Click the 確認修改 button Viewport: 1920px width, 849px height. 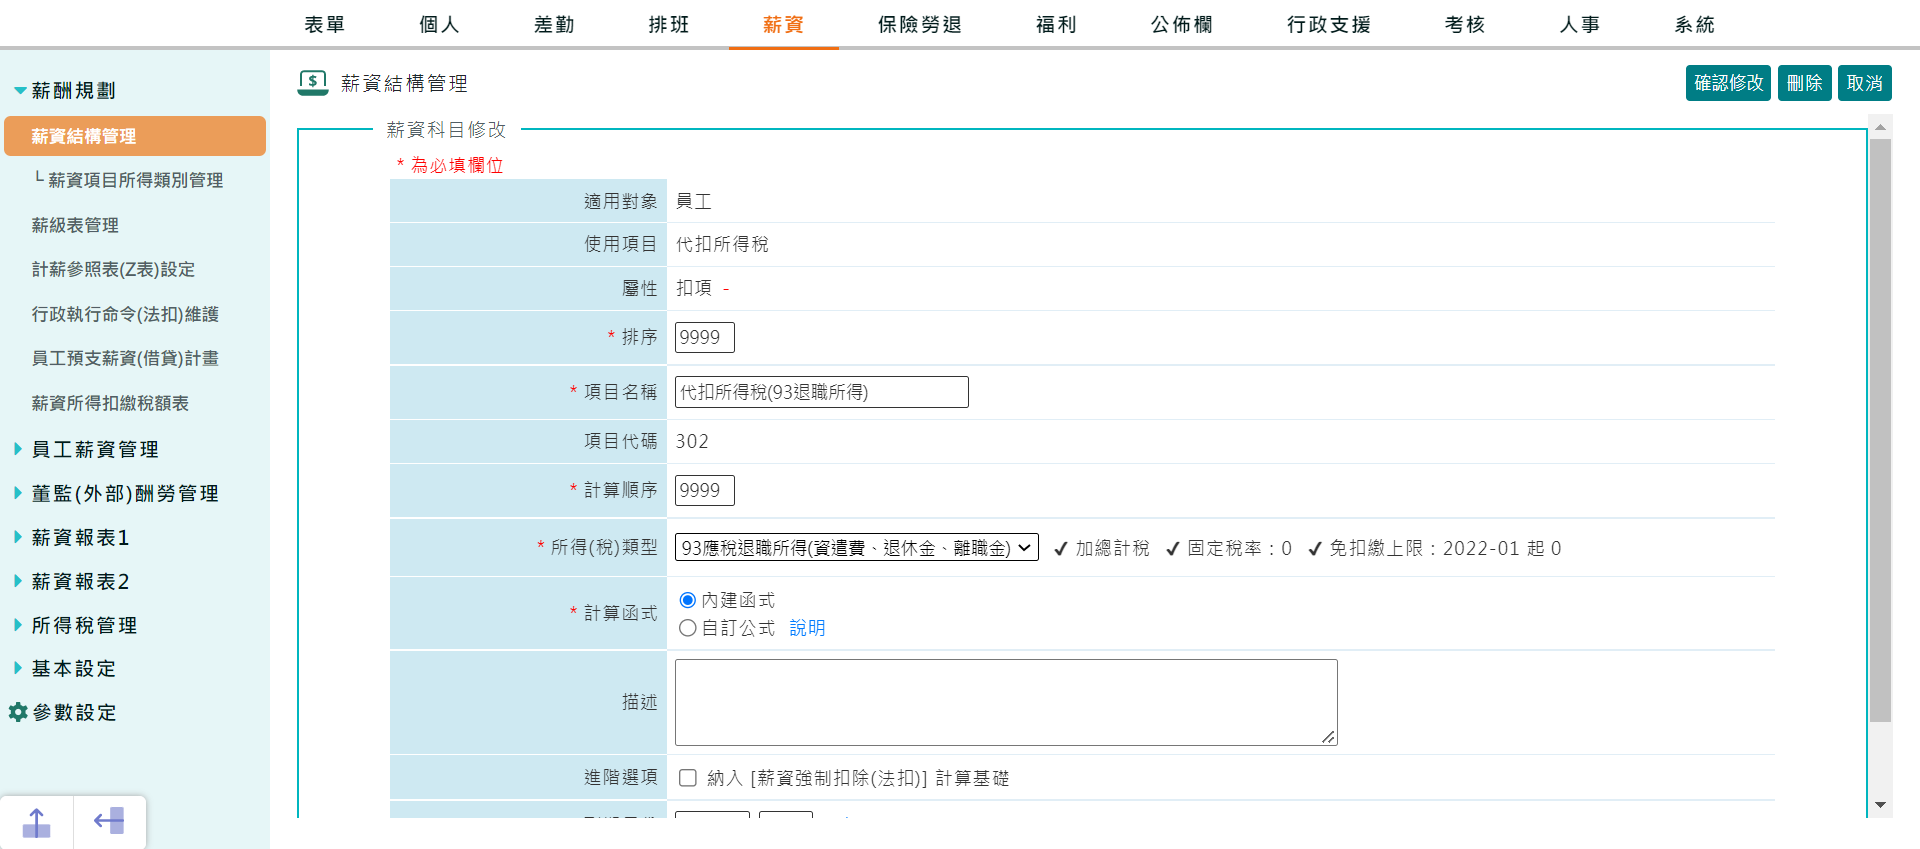(1728, 83)
